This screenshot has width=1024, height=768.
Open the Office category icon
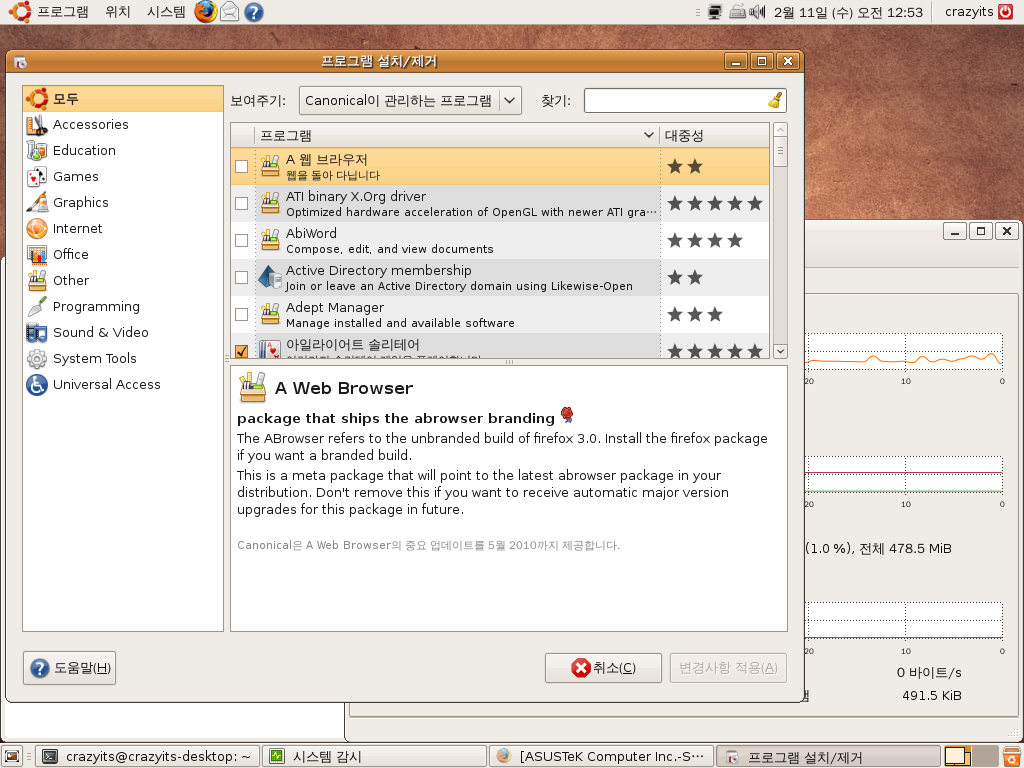[37, 255]
